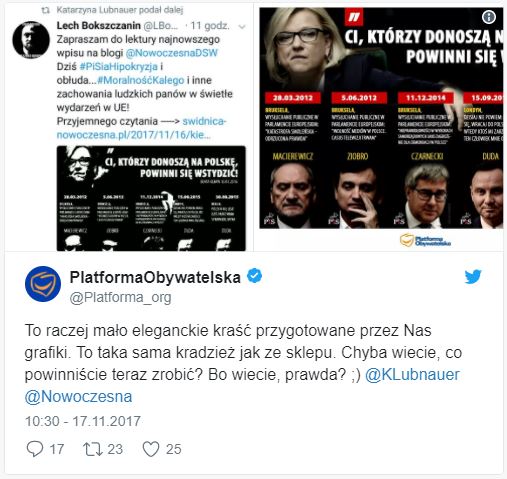Visit the @NowoczesnaDSW mention
This screenshot has width=507, height=479.
(171, 53)
